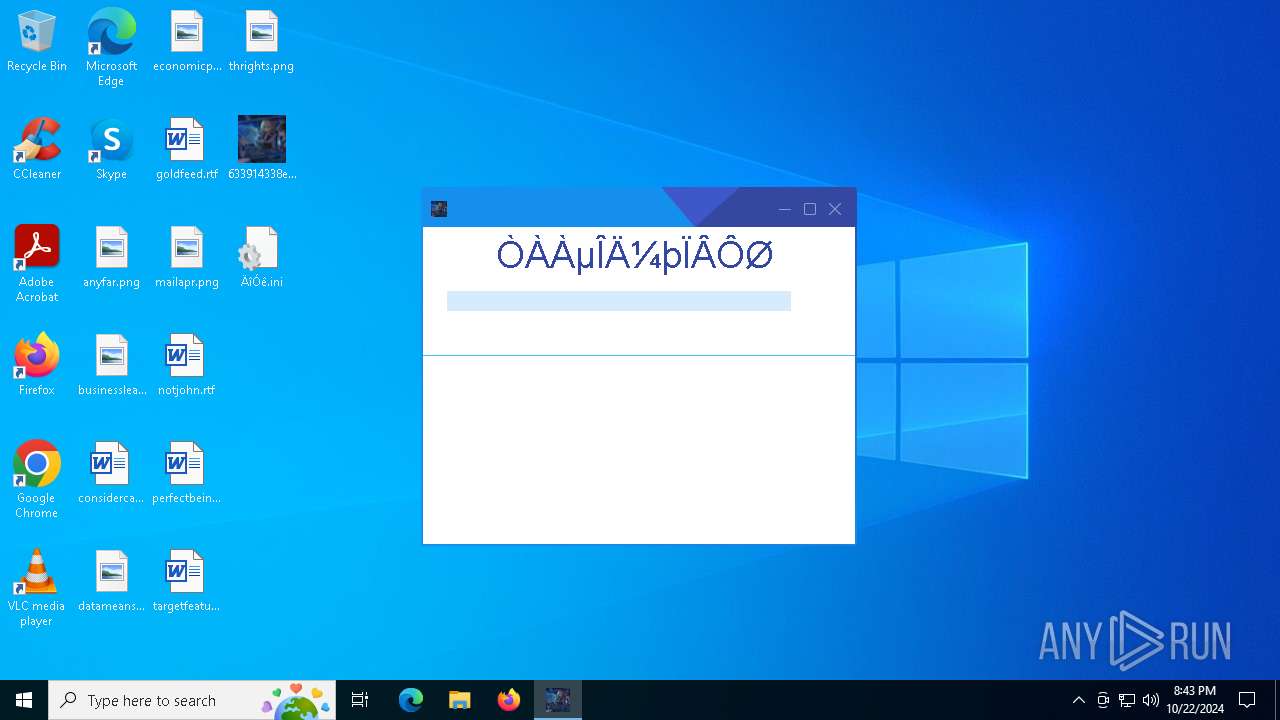
Task: Click the garbled heading text in the window
Action: [635, 255]
